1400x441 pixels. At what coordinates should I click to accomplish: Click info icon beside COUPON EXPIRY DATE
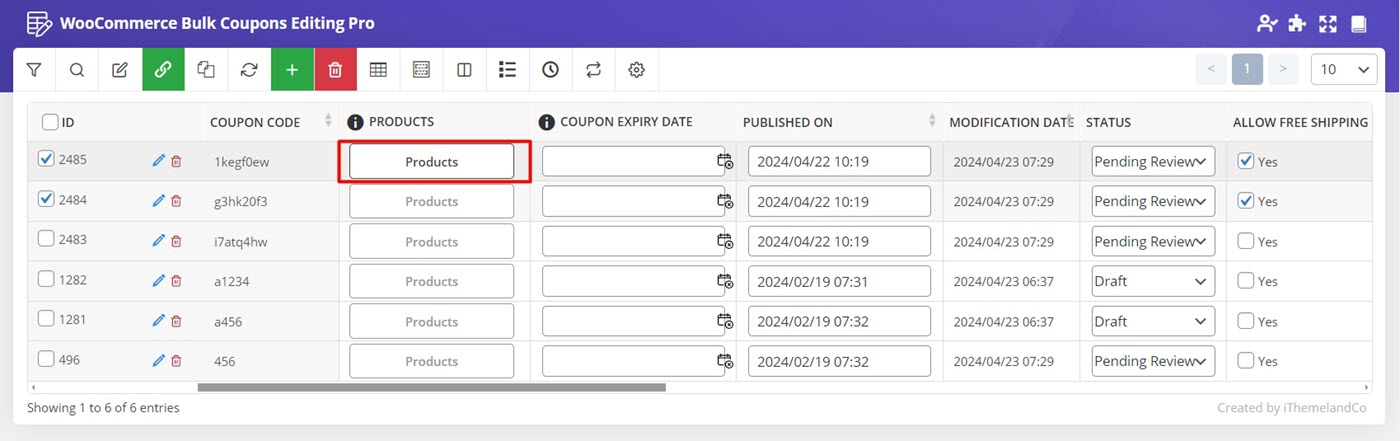tap(546, 122)
